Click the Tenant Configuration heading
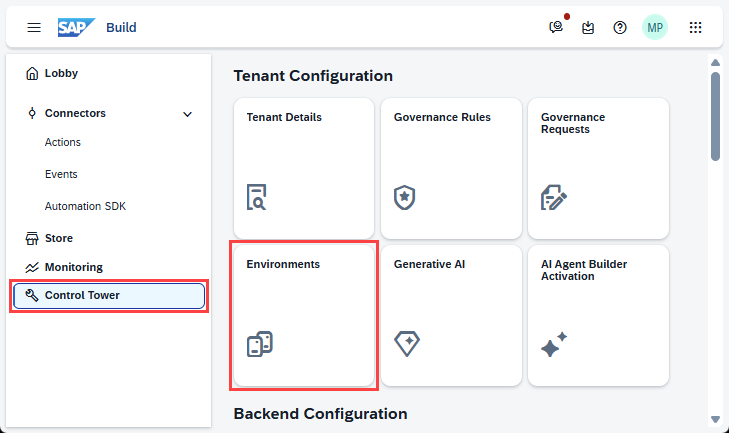Screen dimensions: 729x433 (313, 75)
